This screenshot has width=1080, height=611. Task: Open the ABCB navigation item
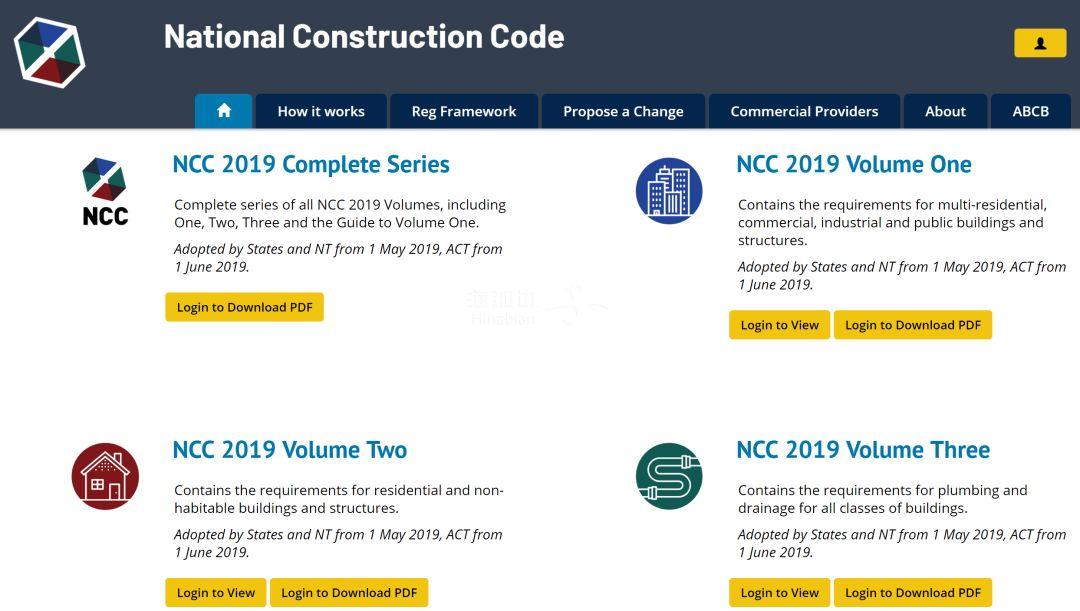click(x=1030, y=111)
